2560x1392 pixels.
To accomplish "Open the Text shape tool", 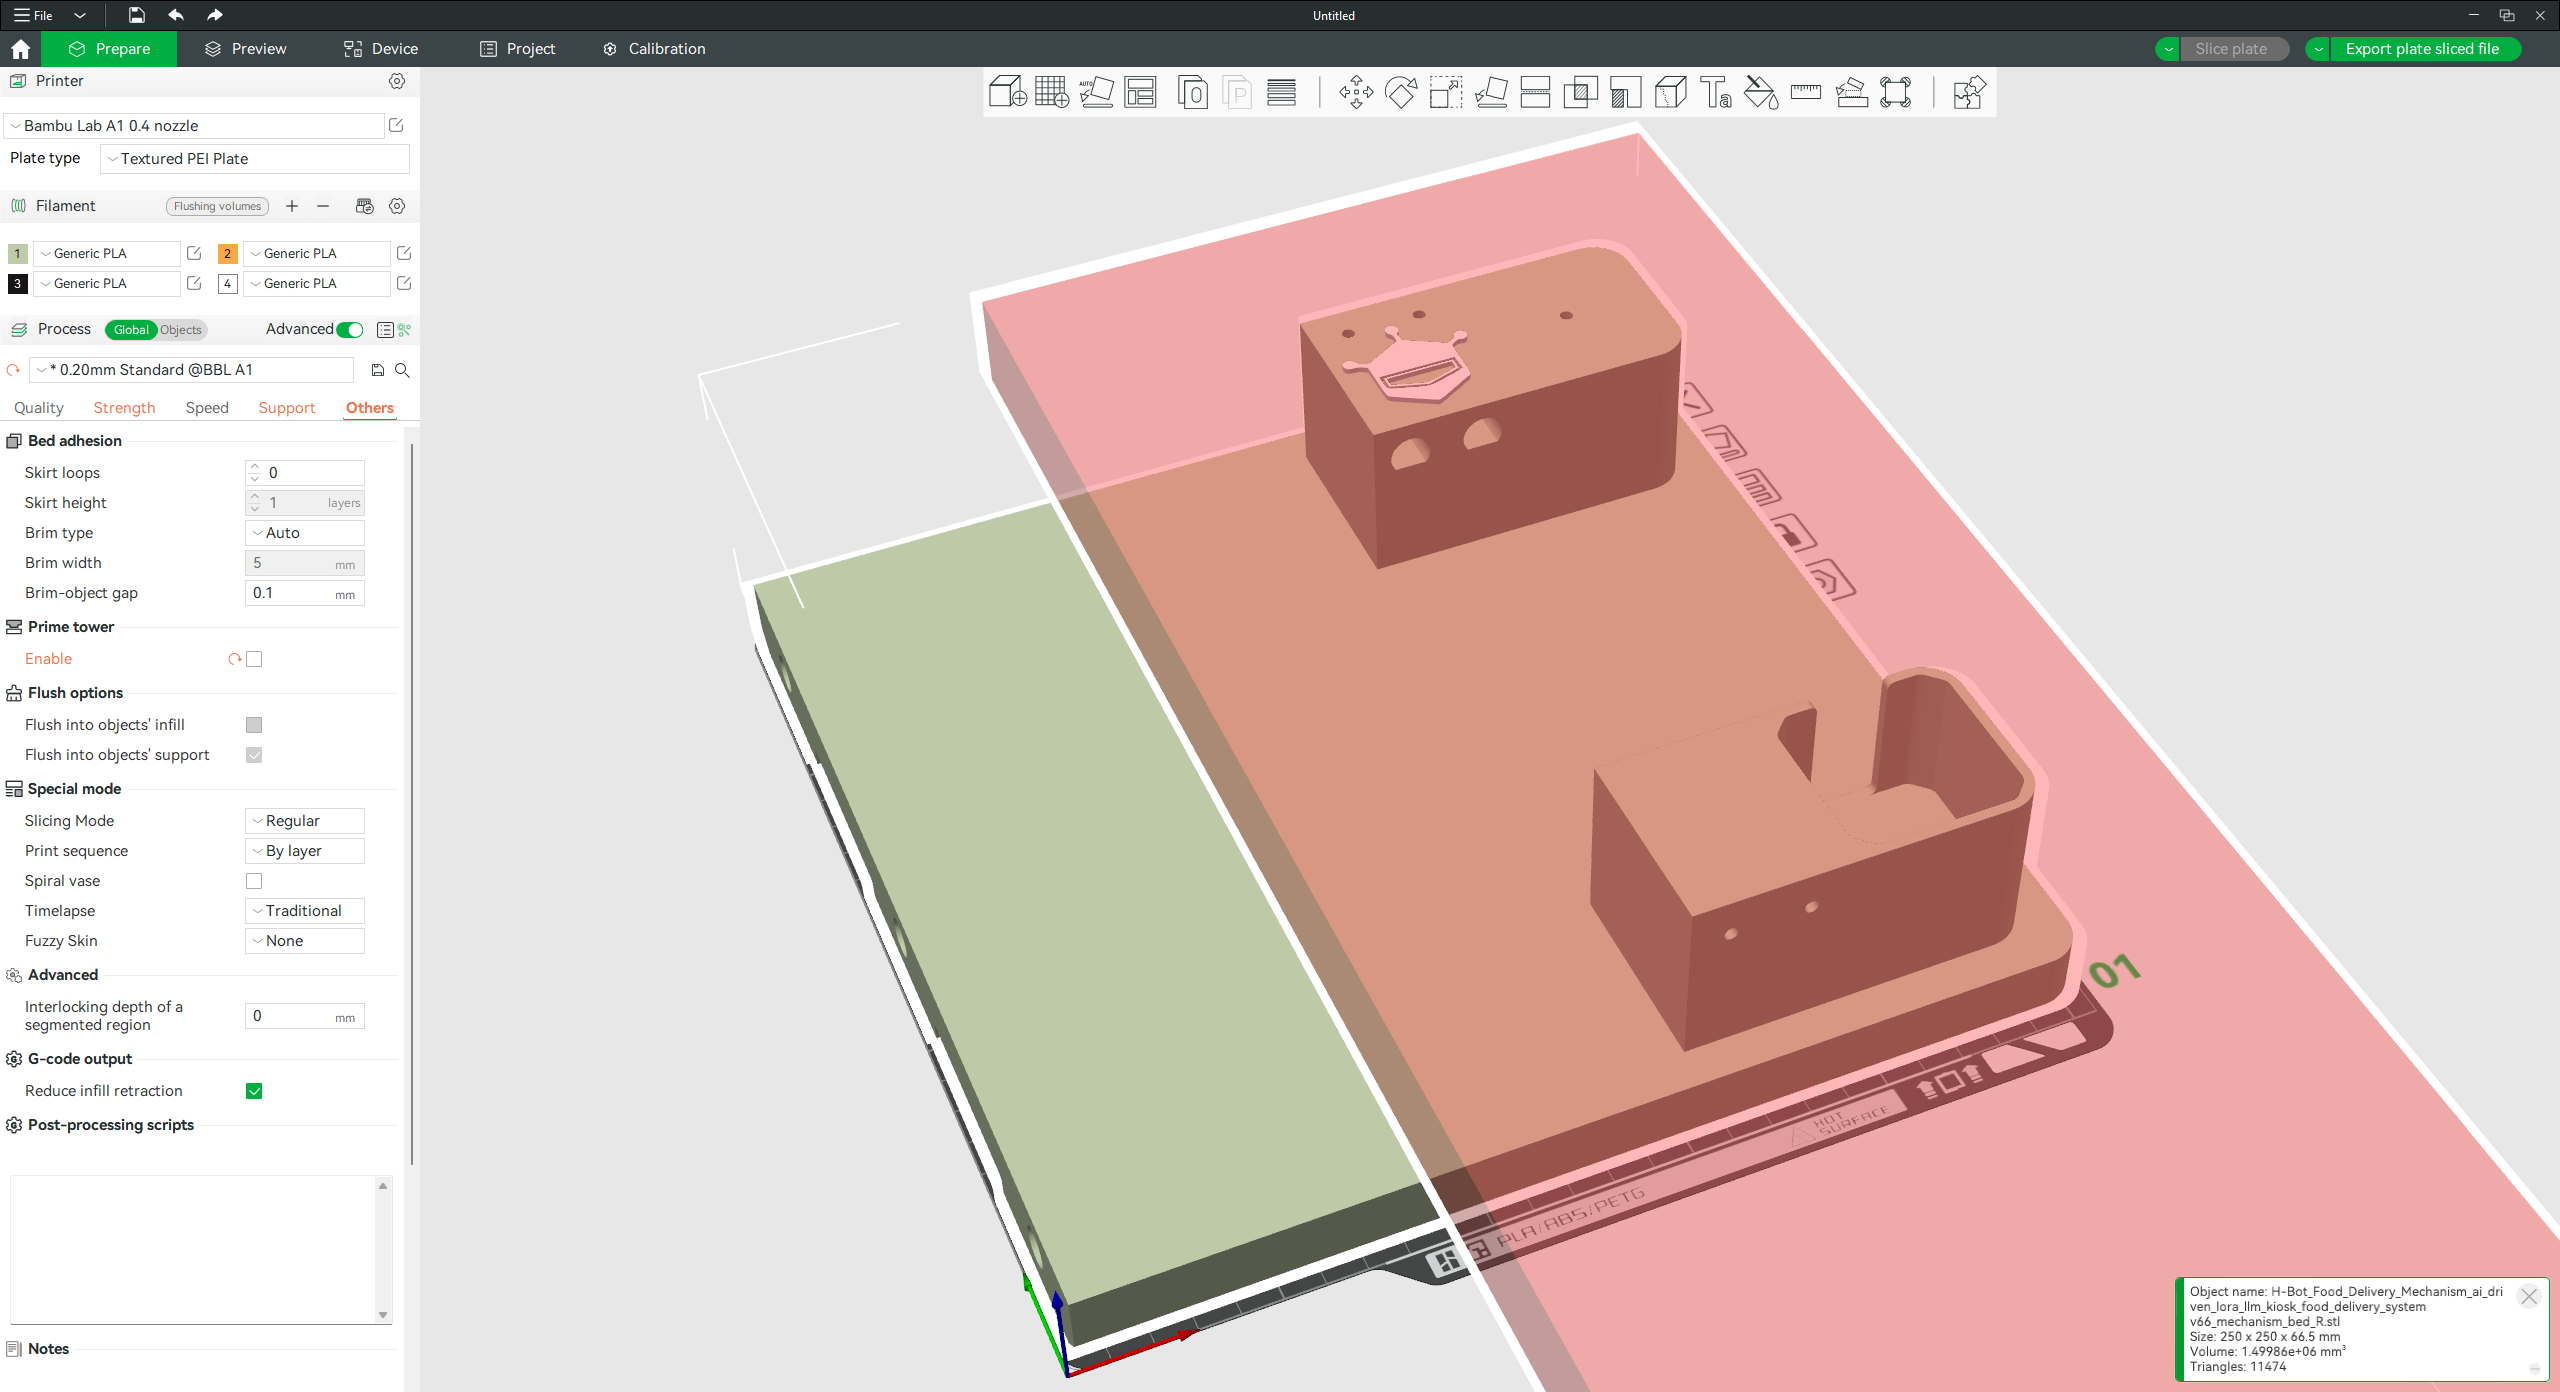I will coord(1716,92).
